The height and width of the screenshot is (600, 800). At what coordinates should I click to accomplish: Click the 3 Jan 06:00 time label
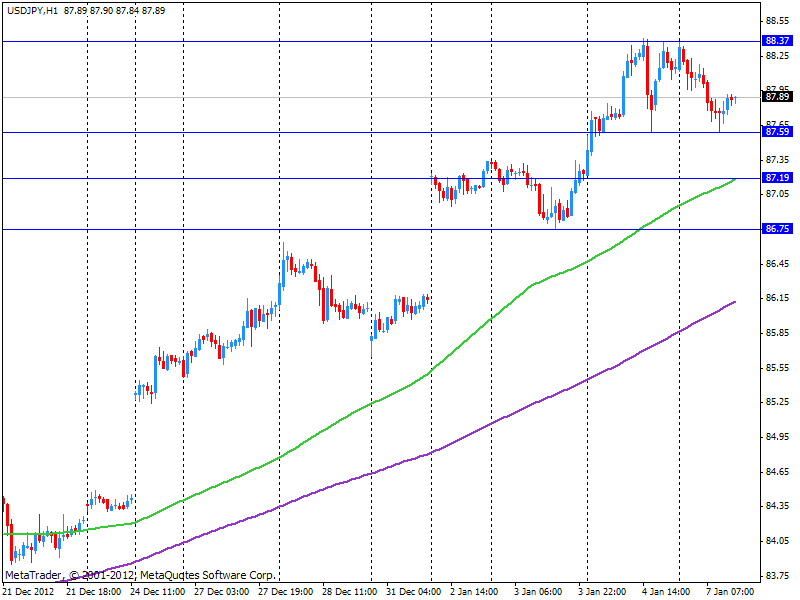point(538,592)
